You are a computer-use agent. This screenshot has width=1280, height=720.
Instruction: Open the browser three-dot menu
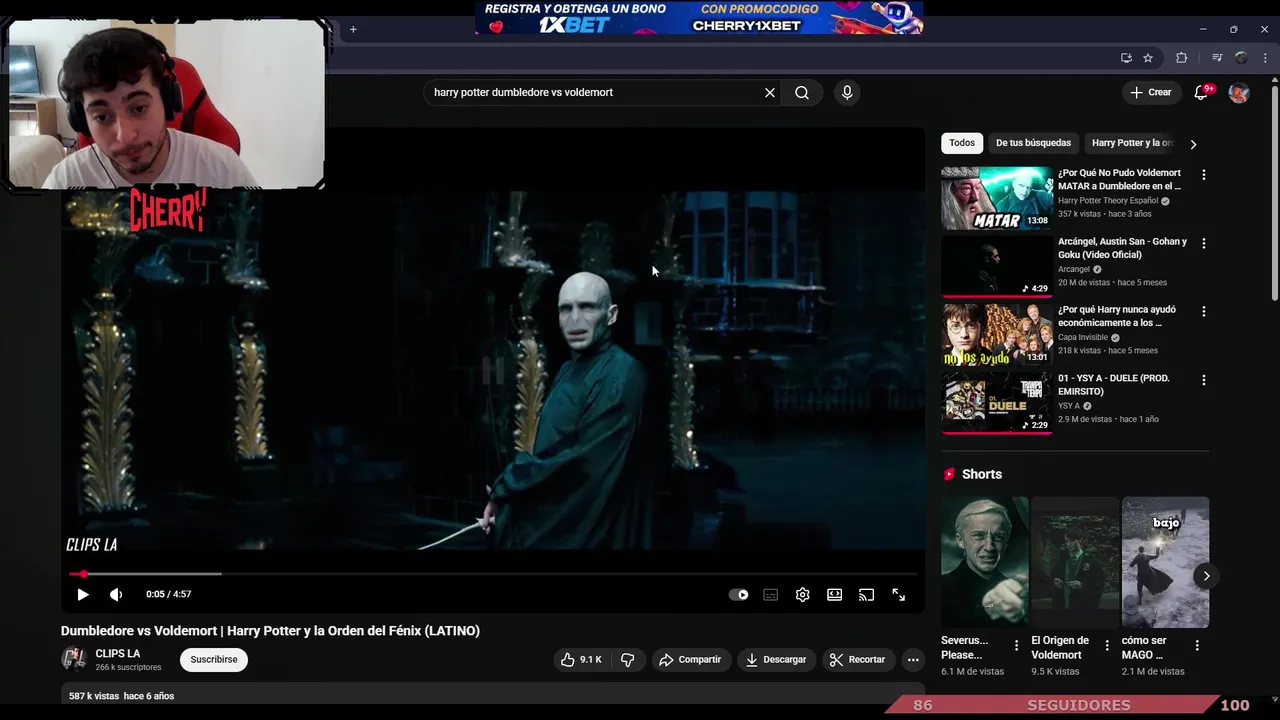(1265, 58)
